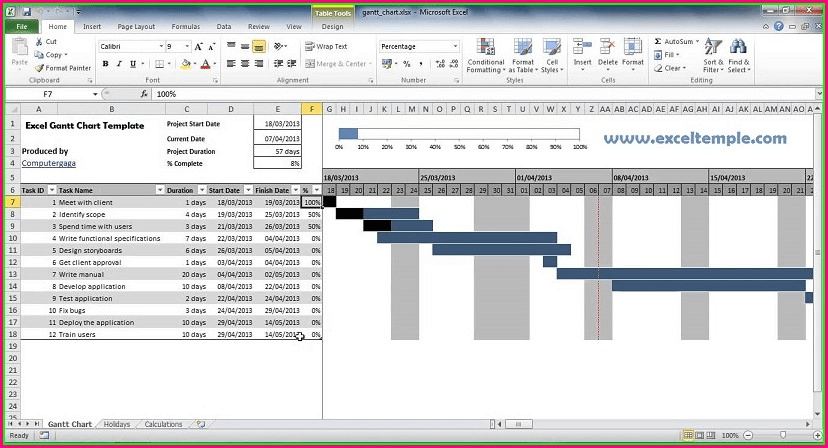Select Top Align icon
828x448 pixels.
click(231, 46)
